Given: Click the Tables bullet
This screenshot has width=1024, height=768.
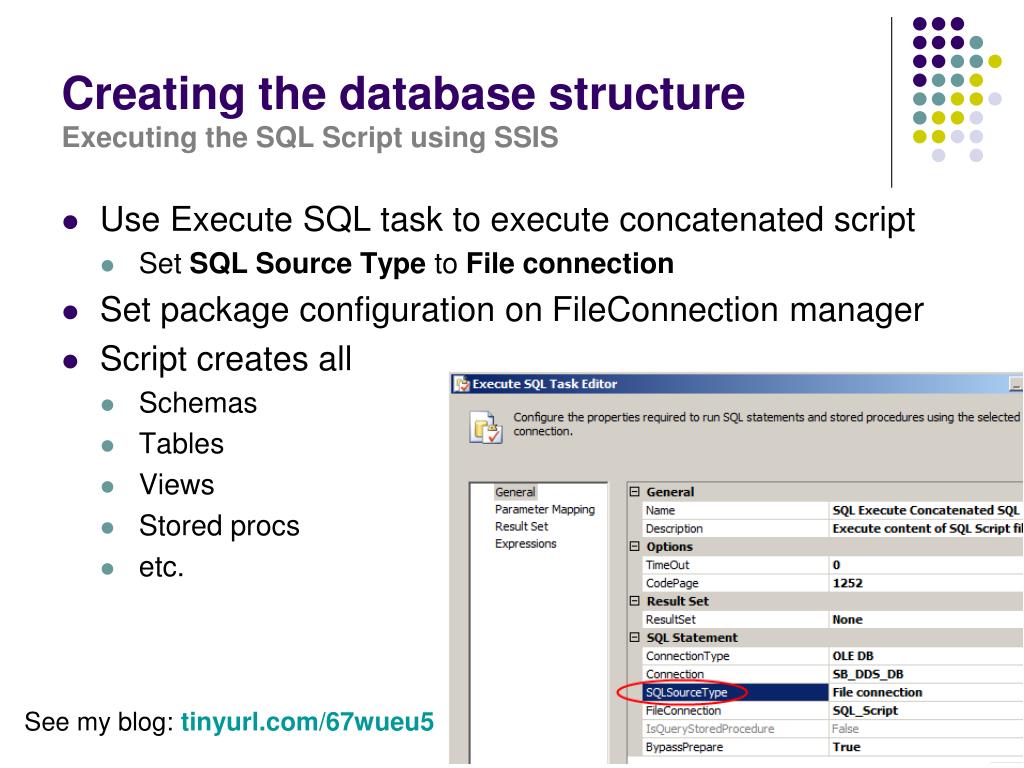Looking at the screenshot, I should tap(182, 444).
